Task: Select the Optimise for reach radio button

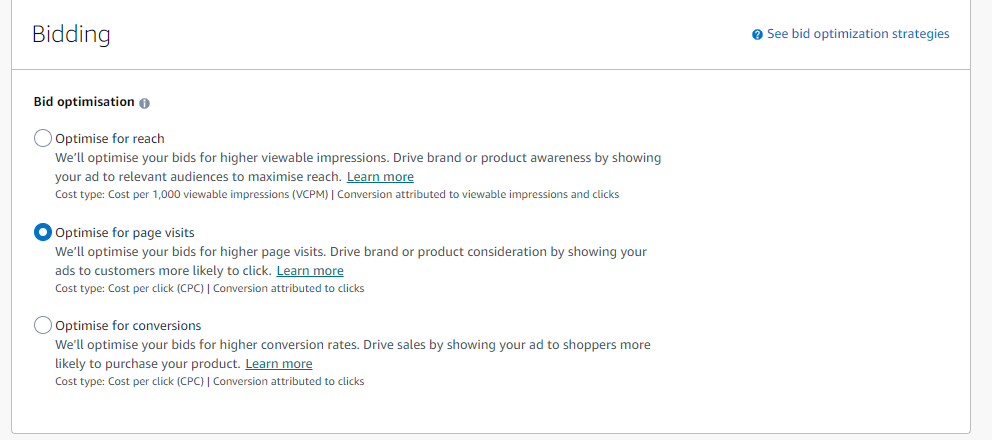Action: pos(42,138)
